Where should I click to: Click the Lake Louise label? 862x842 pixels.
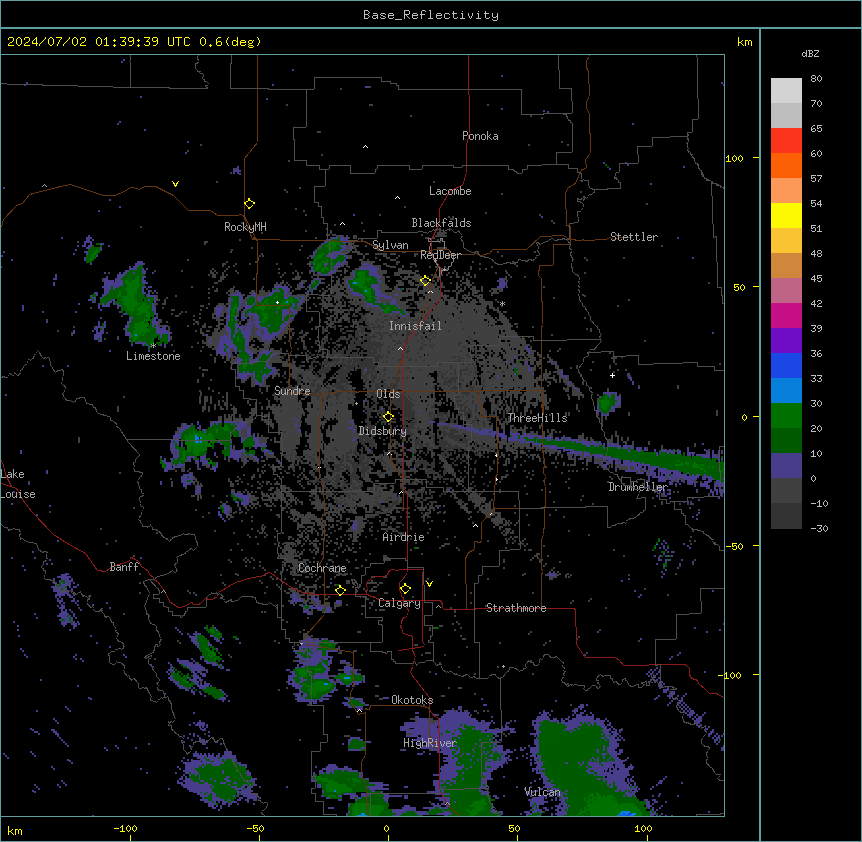coord(18,484)
